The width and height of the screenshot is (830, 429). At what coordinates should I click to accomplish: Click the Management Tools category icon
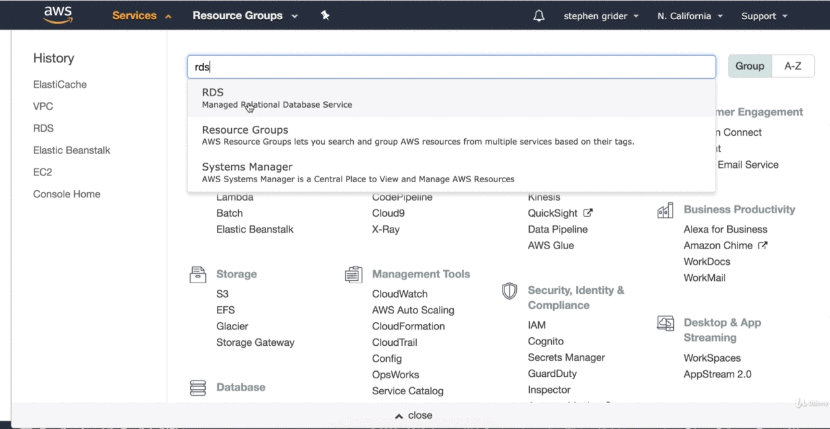click(x=353, y=274)
